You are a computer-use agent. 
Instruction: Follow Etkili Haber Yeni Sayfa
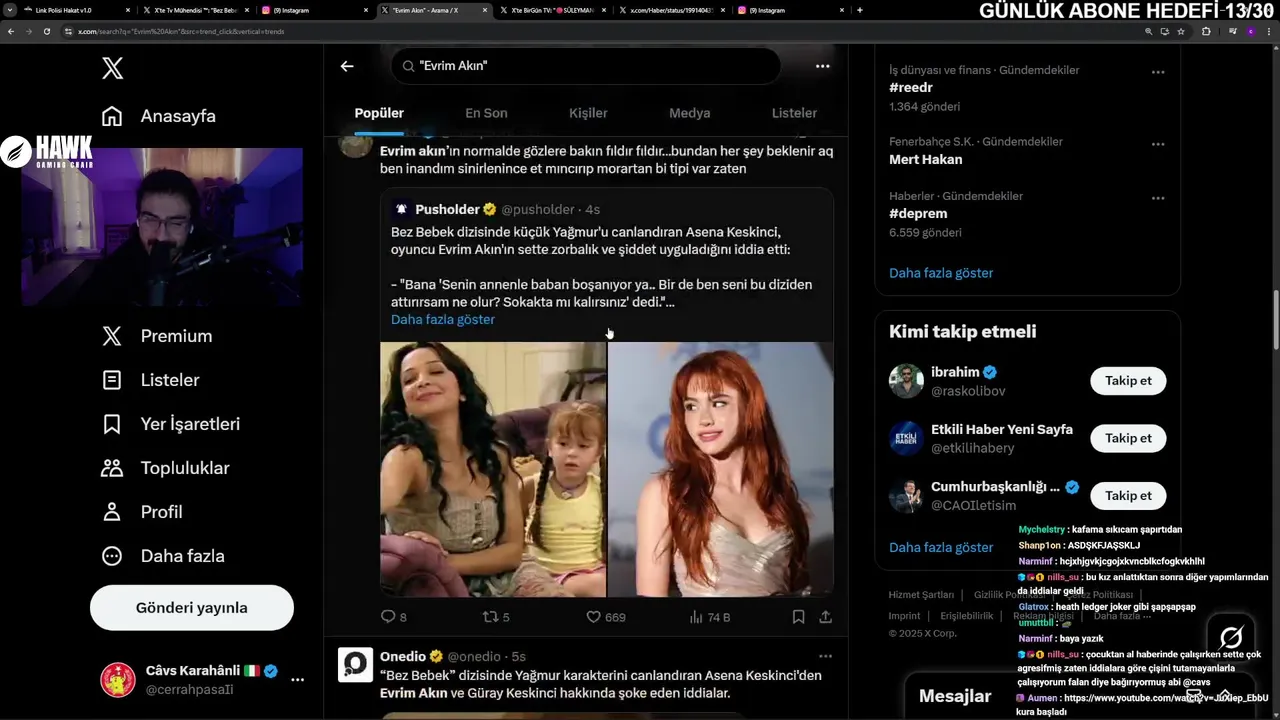pyautogui.click(x=1128, y=438)
